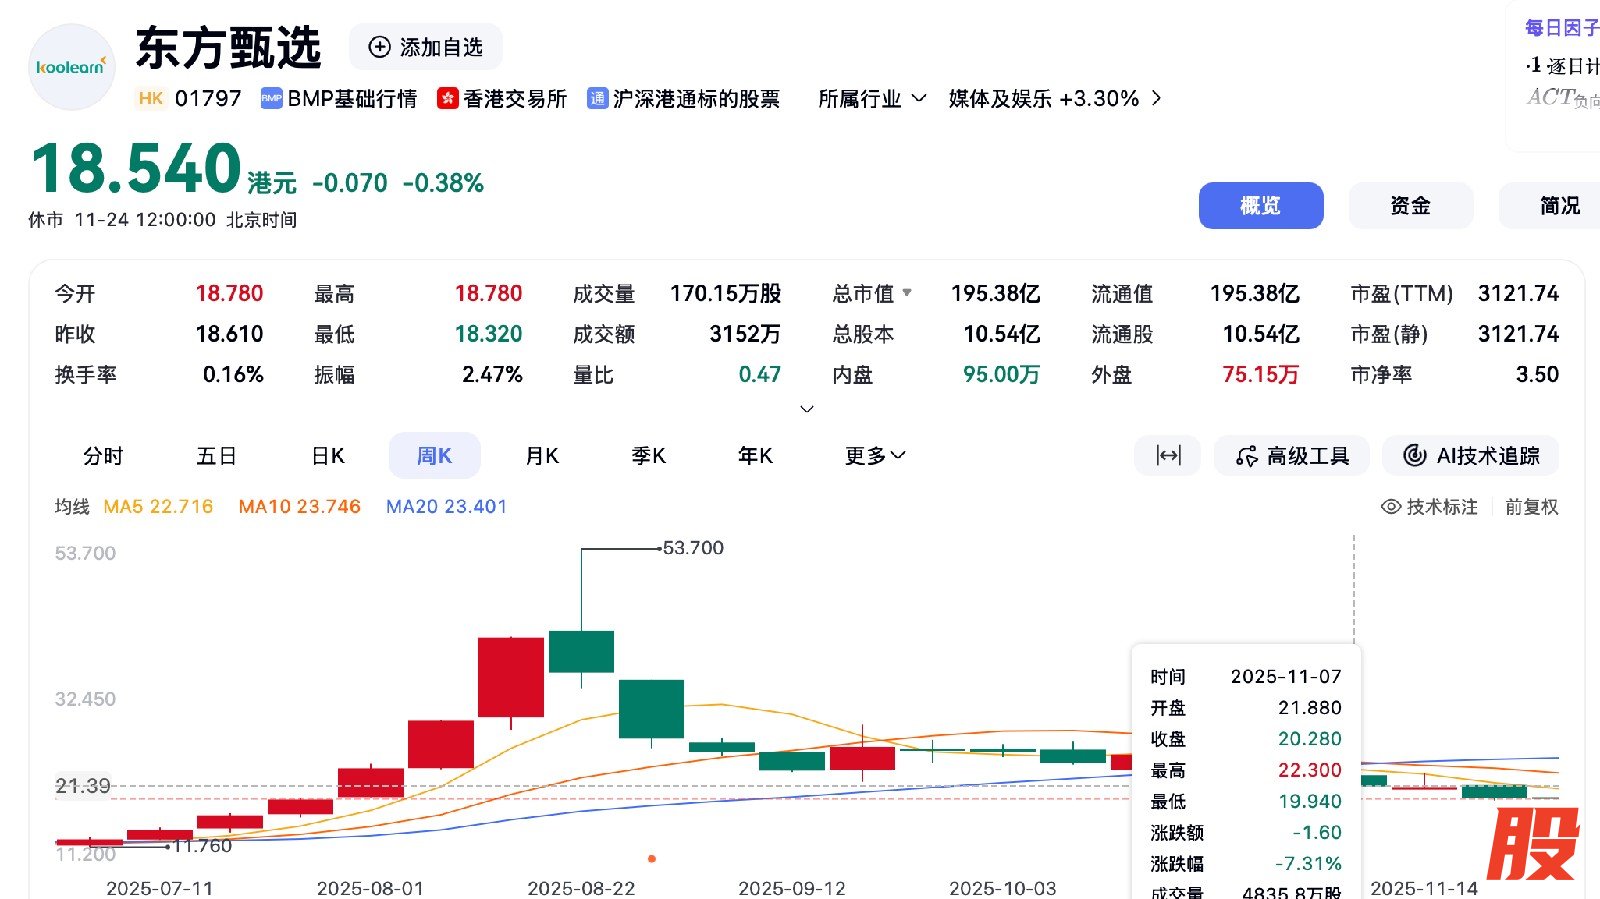Click the 香港交易所 red flag icon
The width and height of the screenshot is (1600, 899).
point(447,98)
